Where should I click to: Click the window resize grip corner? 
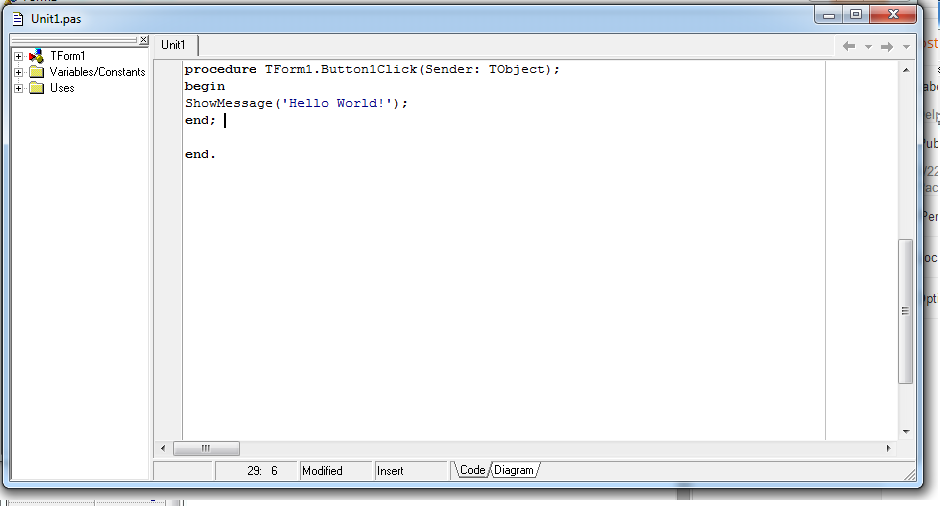point(910,474)
